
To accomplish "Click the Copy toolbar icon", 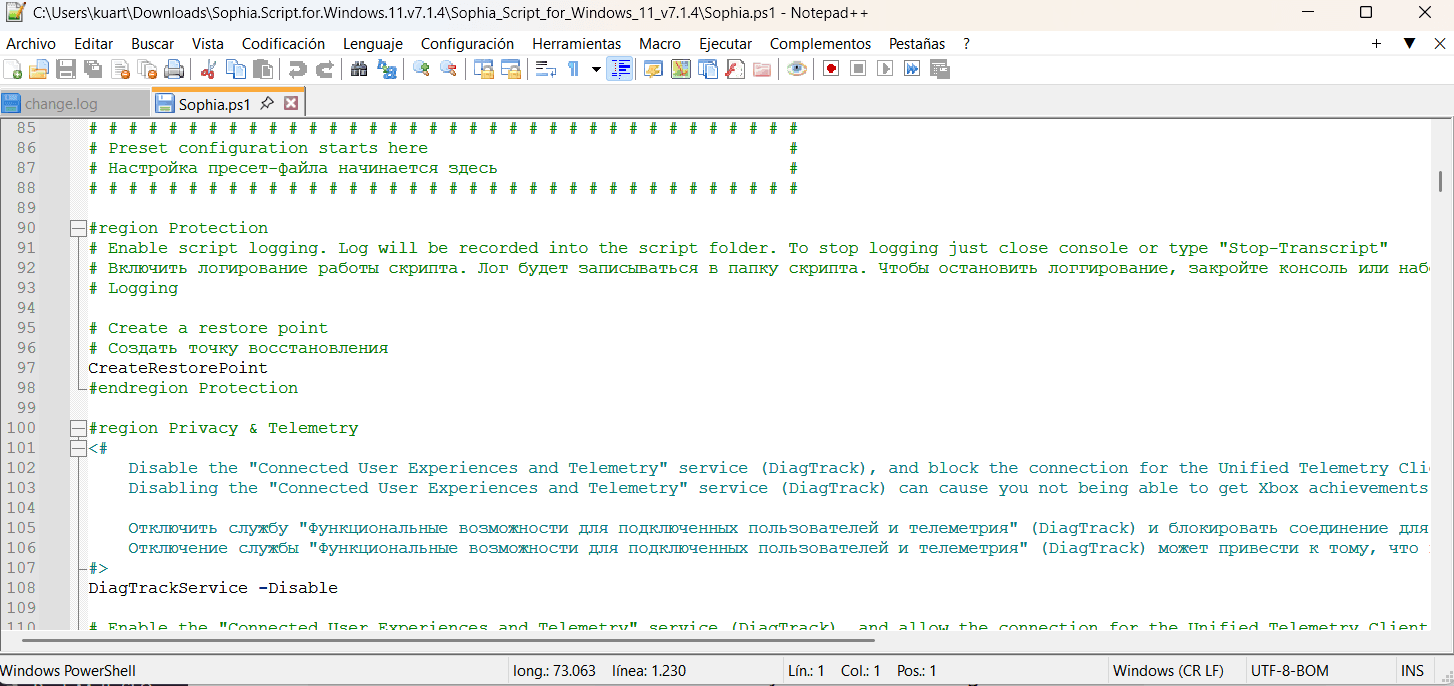I will 236,69.
